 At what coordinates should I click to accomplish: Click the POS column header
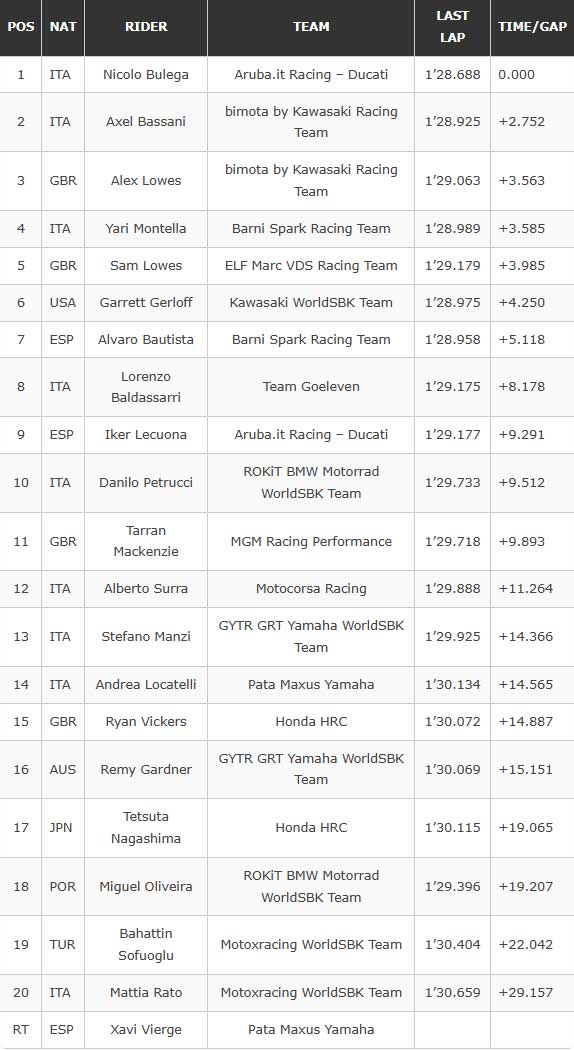click(21, 27)
